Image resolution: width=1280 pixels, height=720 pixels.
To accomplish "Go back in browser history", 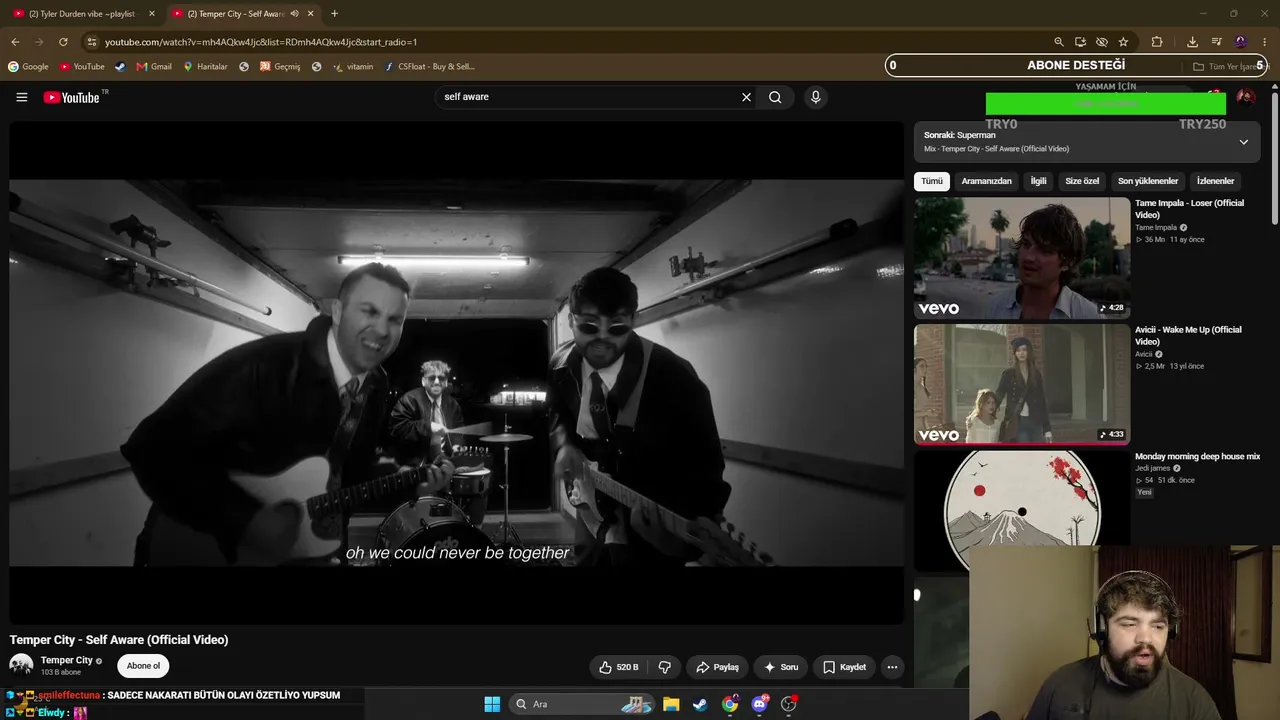I will [x=15, y=42].
